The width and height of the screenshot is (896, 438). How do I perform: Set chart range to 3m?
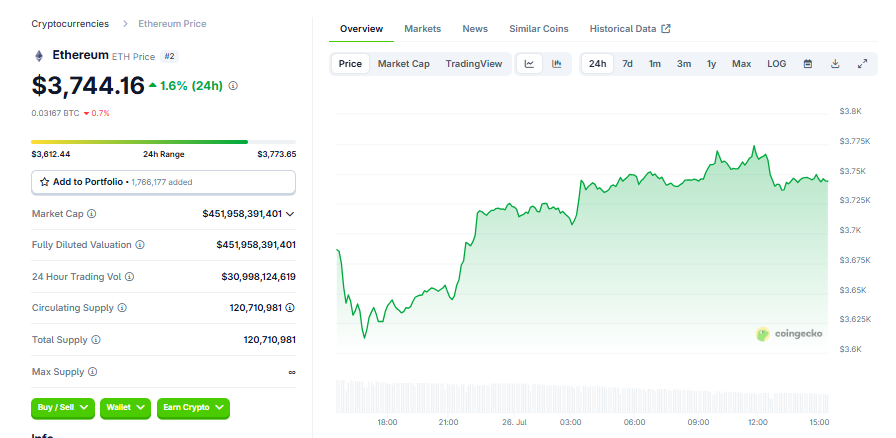click(x=683, y=64)
